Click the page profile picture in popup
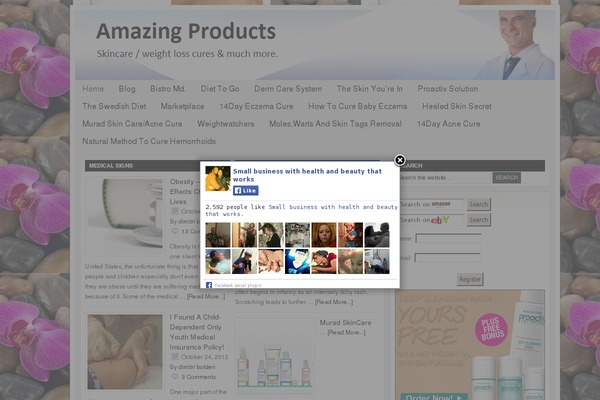The width and height of the screenshot is (600, 400). (x=218, y=178)
